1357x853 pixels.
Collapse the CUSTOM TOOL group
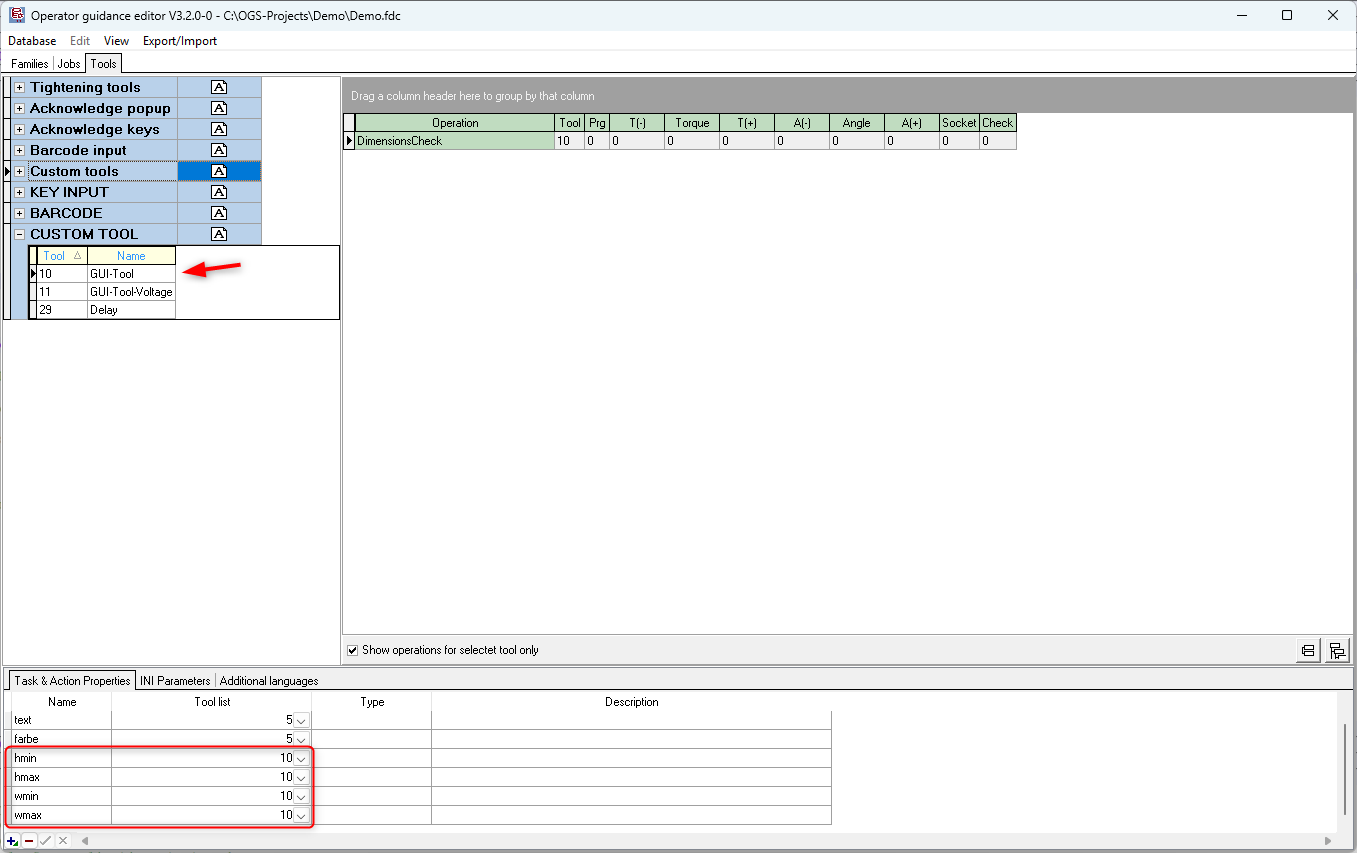tap(19, 235)
